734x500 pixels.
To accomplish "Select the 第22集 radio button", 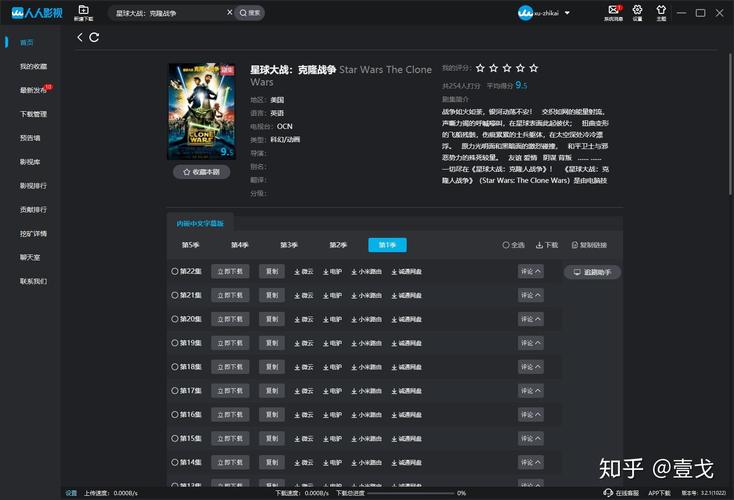I will [175, 272].
